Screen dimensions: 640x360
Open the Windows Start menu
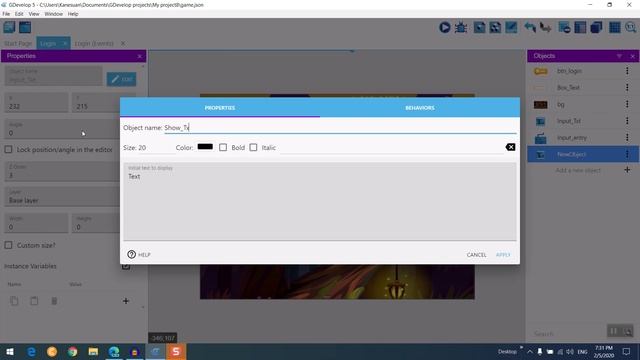point(10,351)
